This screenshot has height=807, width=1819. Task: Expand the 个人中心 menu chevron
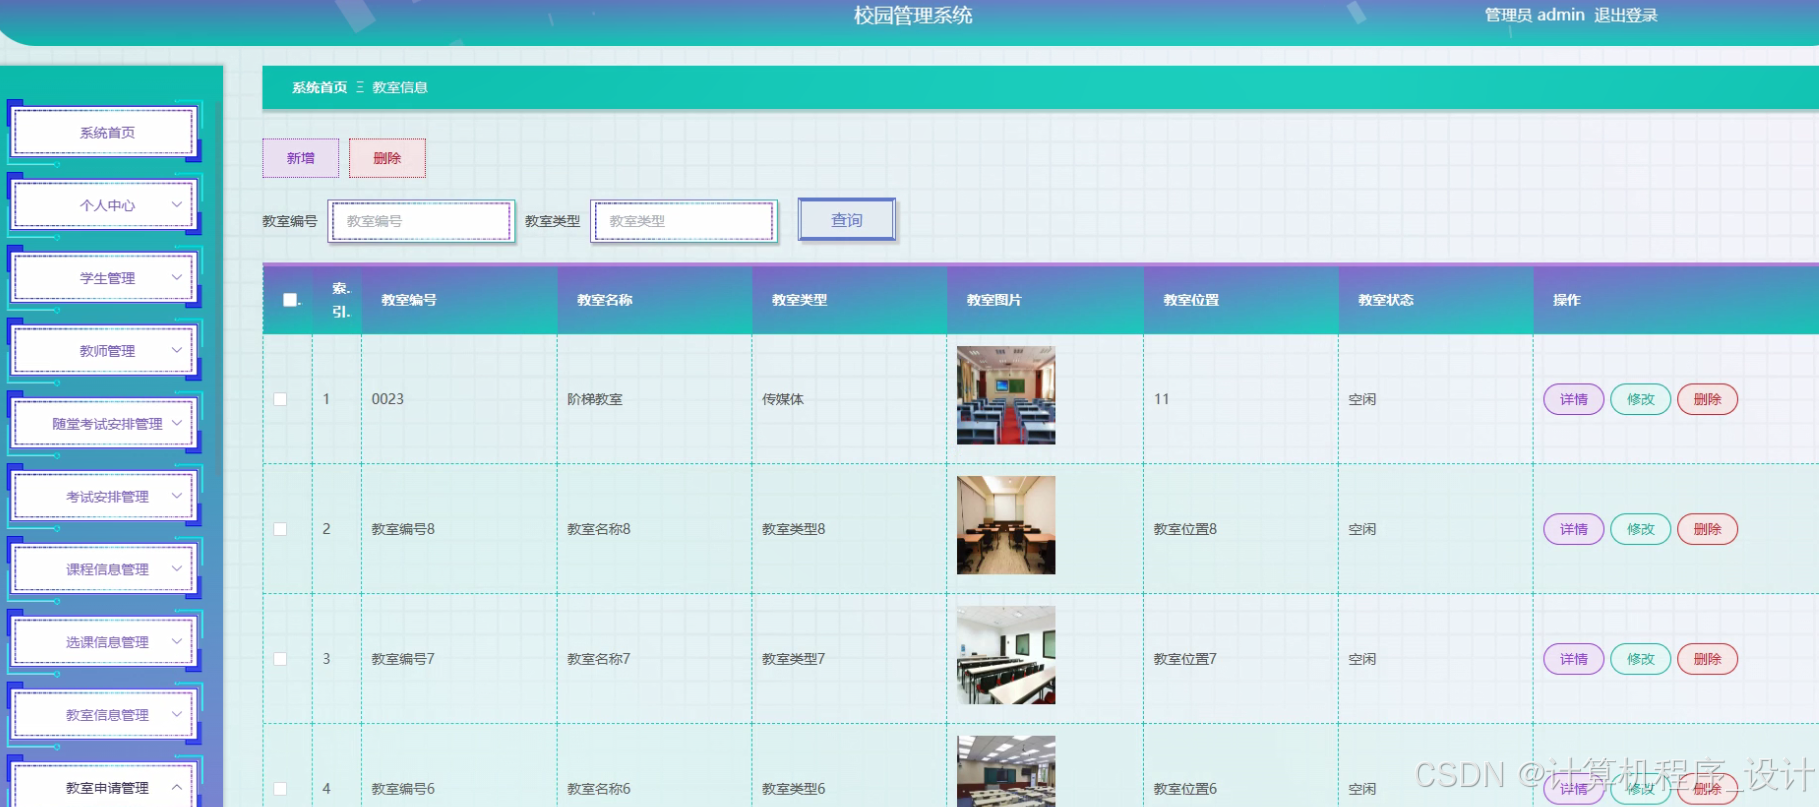177,204
